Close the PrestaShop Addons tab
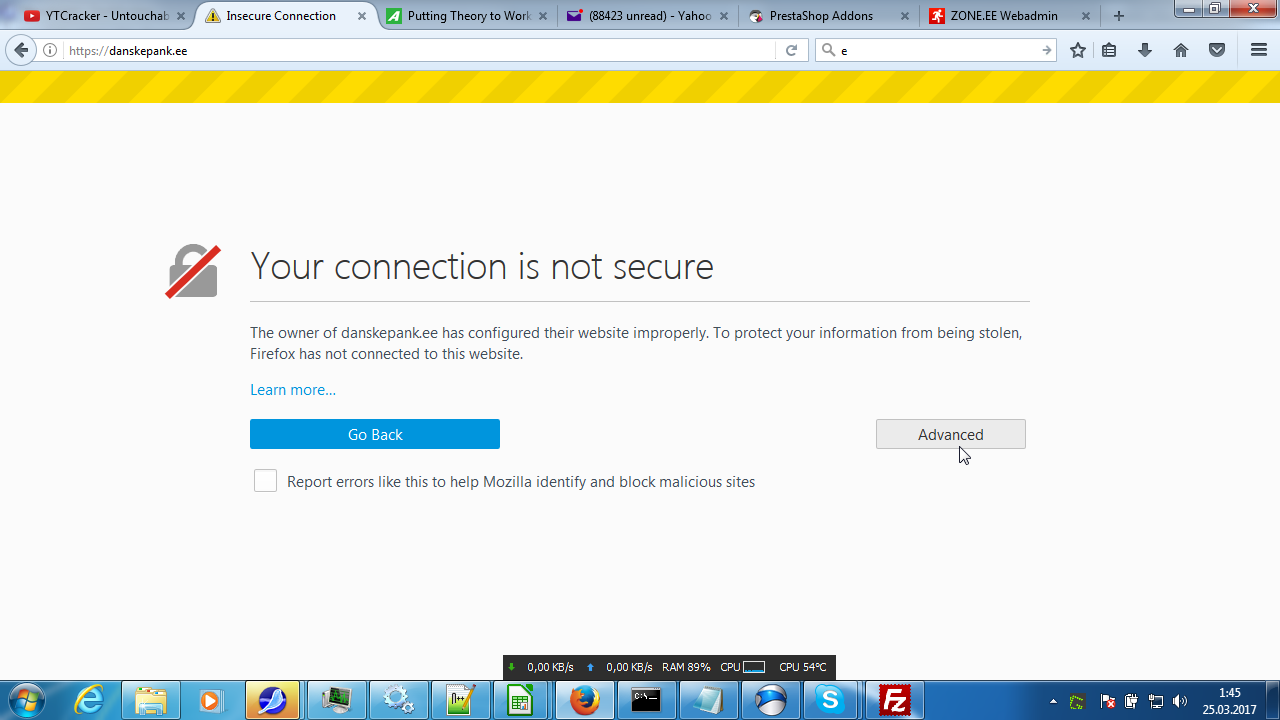The width and height of the screenshot is (1280, 720). (904, 16)
